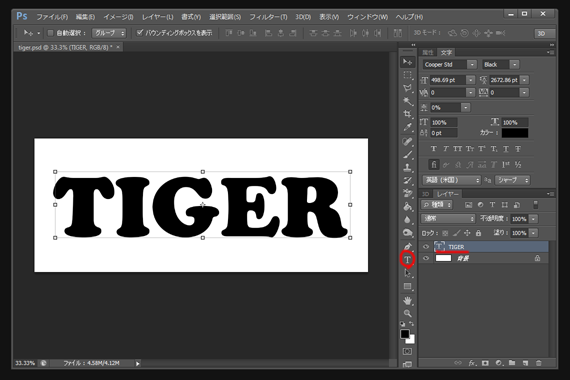Screen dimensions: 570x380
Task: Toggle underline text style
Action: point(506,149)
